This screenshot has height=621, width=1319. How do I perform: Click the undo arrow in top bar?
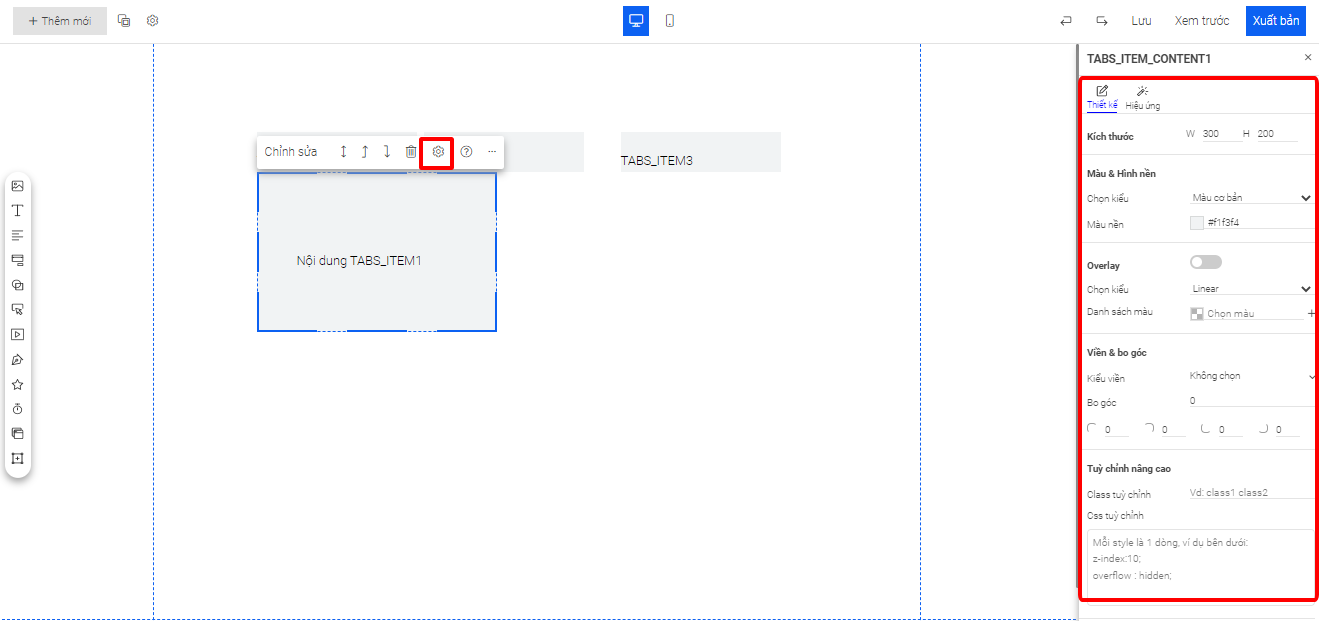(1066, 21)
